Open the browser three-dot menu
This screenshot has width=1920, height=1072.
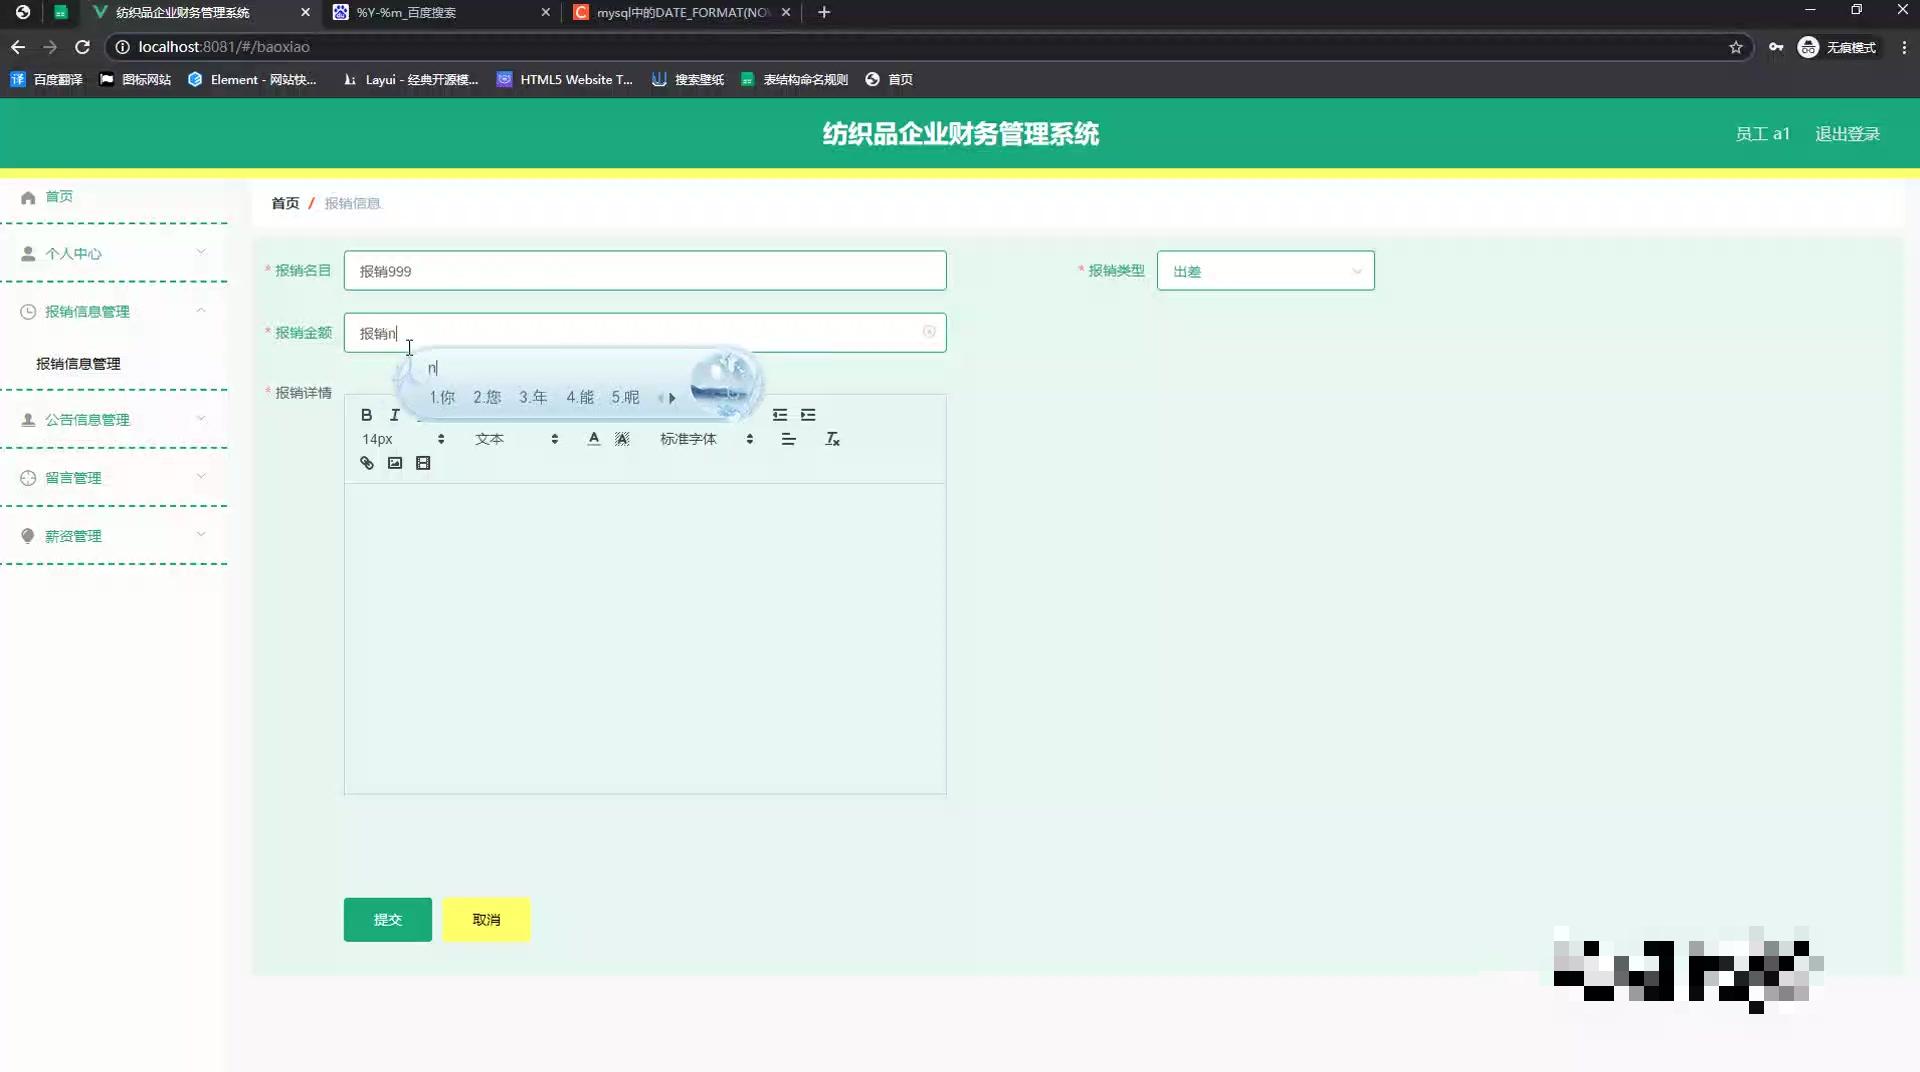tap(1904, 47)
